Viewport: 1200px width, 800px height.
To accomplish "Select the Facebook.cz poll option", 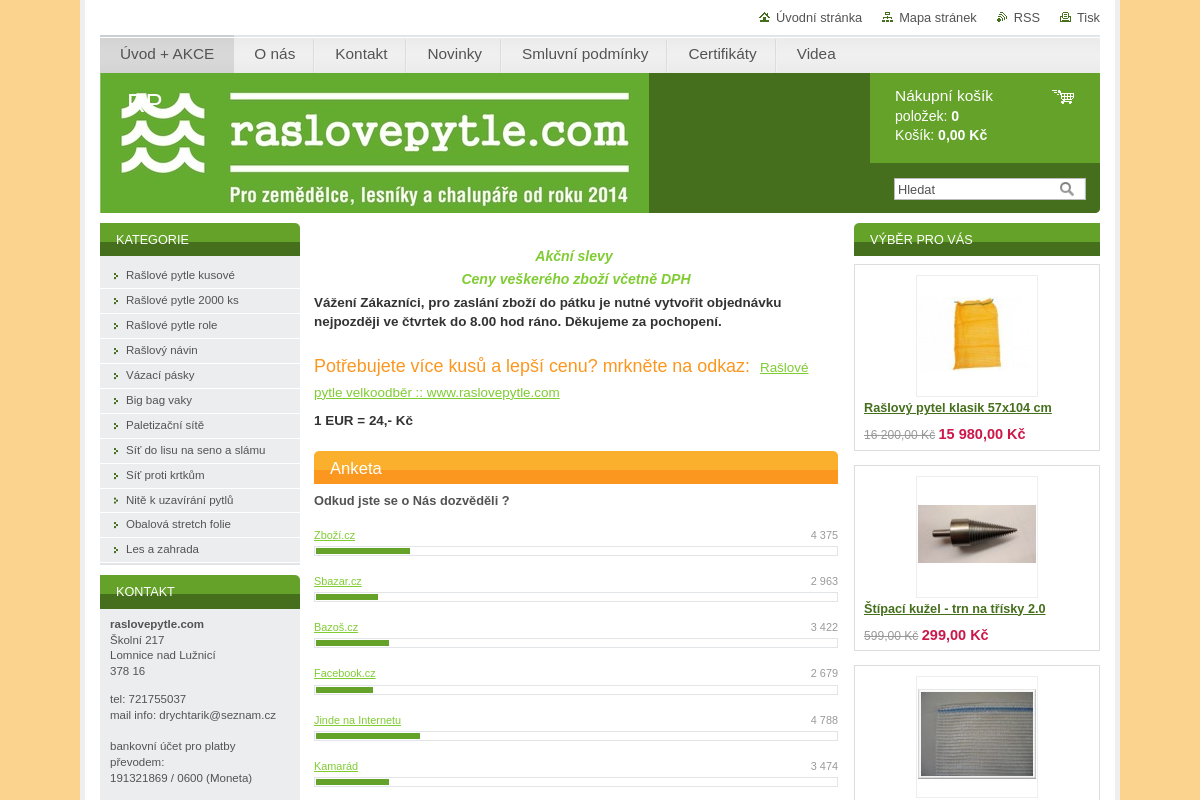I will [344, 673].
